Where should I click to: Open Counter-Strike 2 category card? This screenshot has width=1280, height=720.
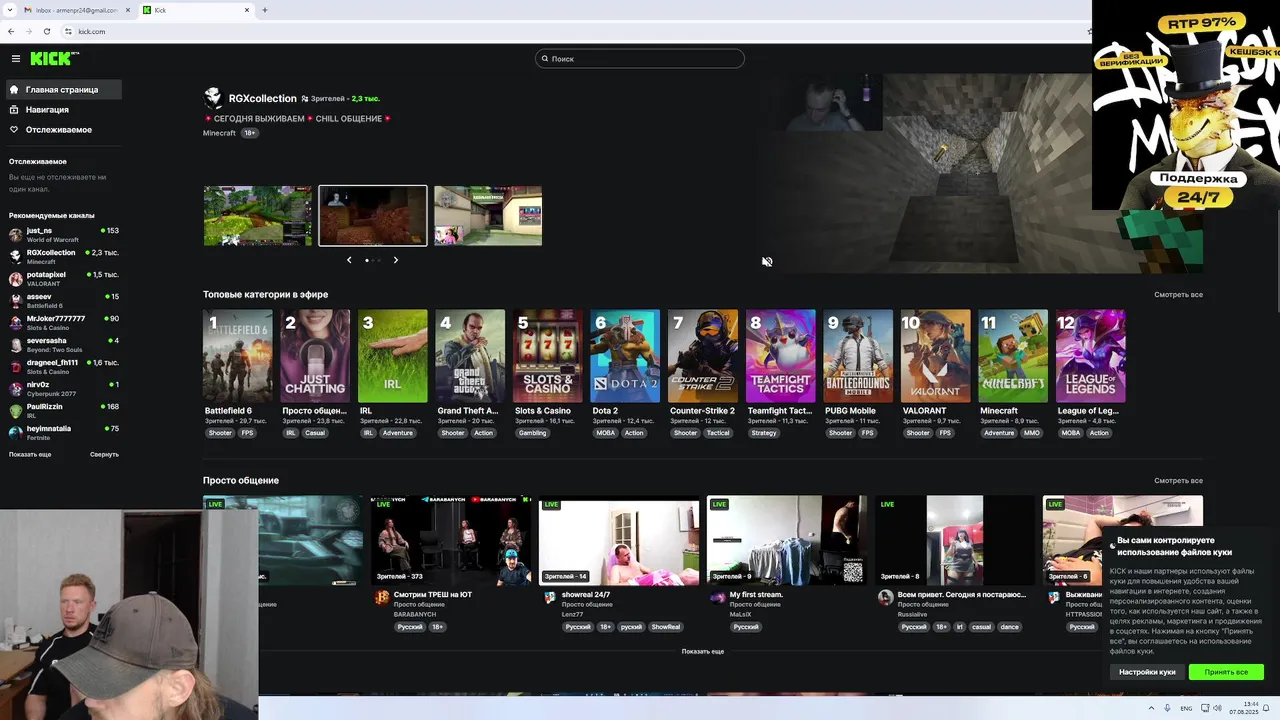(703, 356)
